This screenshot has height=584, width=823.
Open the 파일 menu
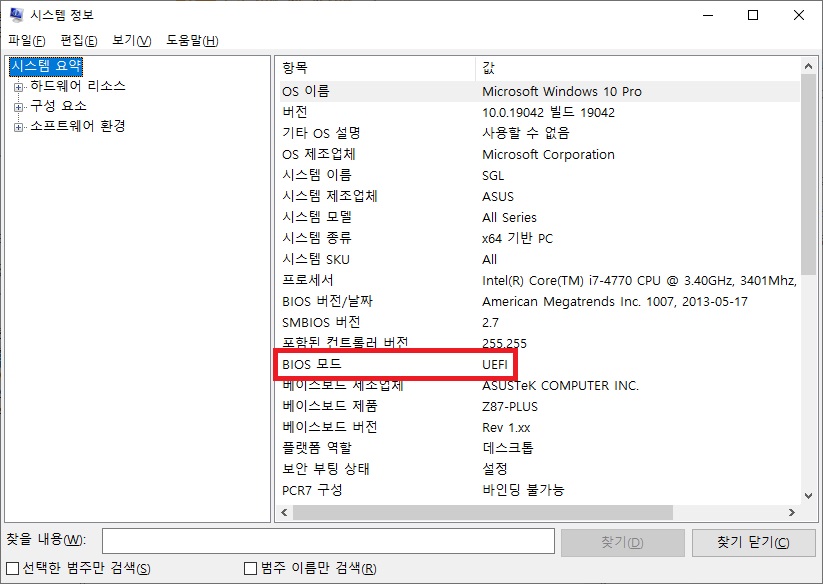pyautogui.click(x=24, y=40)
